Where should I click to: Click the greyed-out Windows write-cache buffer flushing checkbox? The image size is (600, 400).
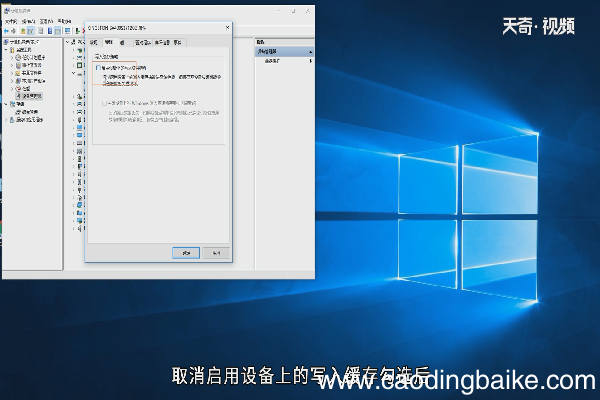[104, 103]
